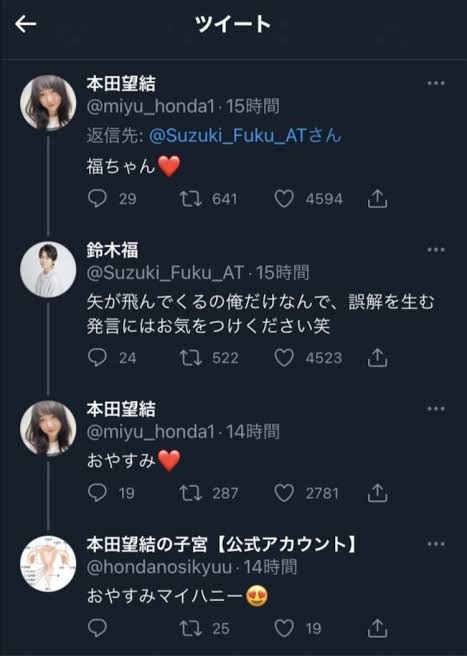Like the おやすみ tweet with 2781 likes

click(x=284, y=493)
